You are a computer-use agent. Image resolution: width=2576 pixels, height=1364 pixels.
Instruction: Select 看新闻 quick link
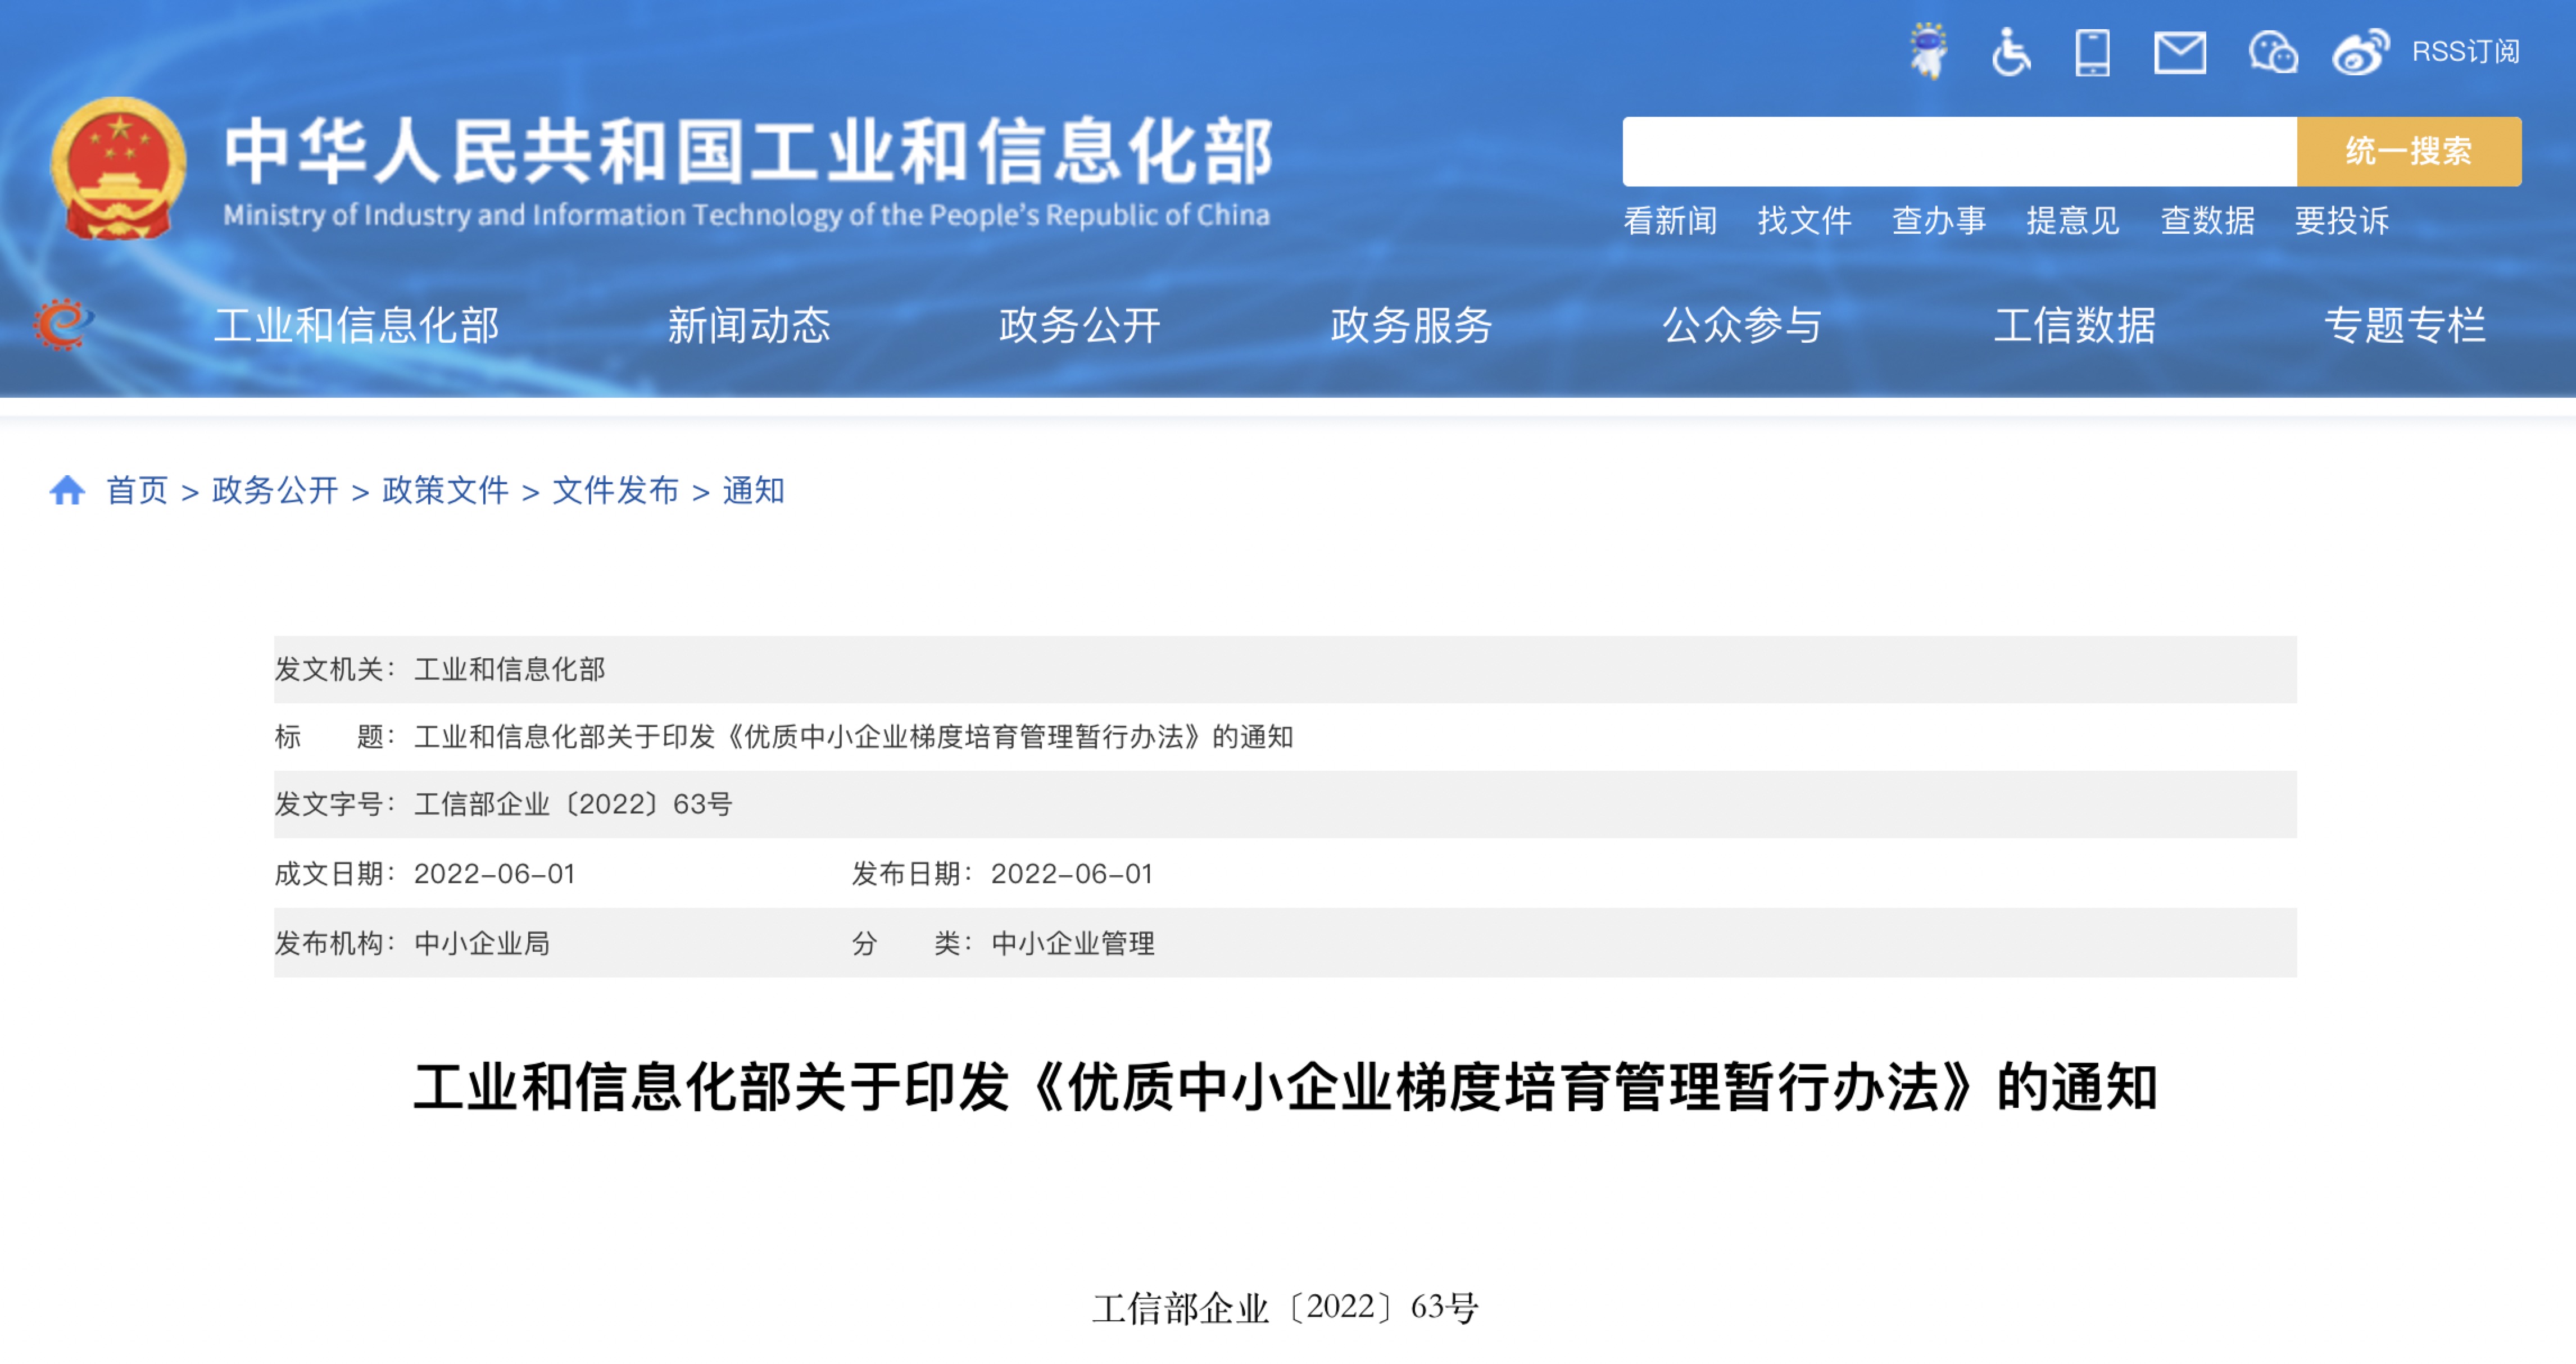(1670, 220)
